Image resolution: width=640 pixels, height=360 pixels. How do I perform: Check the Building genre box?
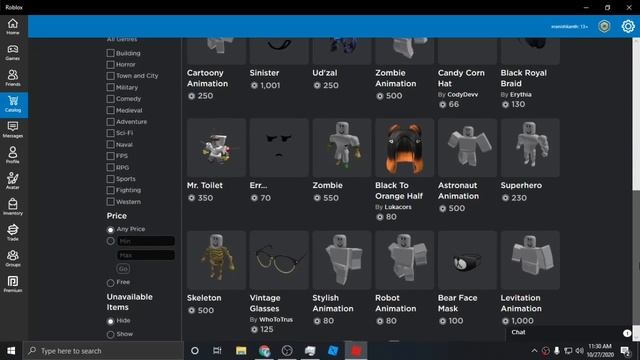click(110, 53)
